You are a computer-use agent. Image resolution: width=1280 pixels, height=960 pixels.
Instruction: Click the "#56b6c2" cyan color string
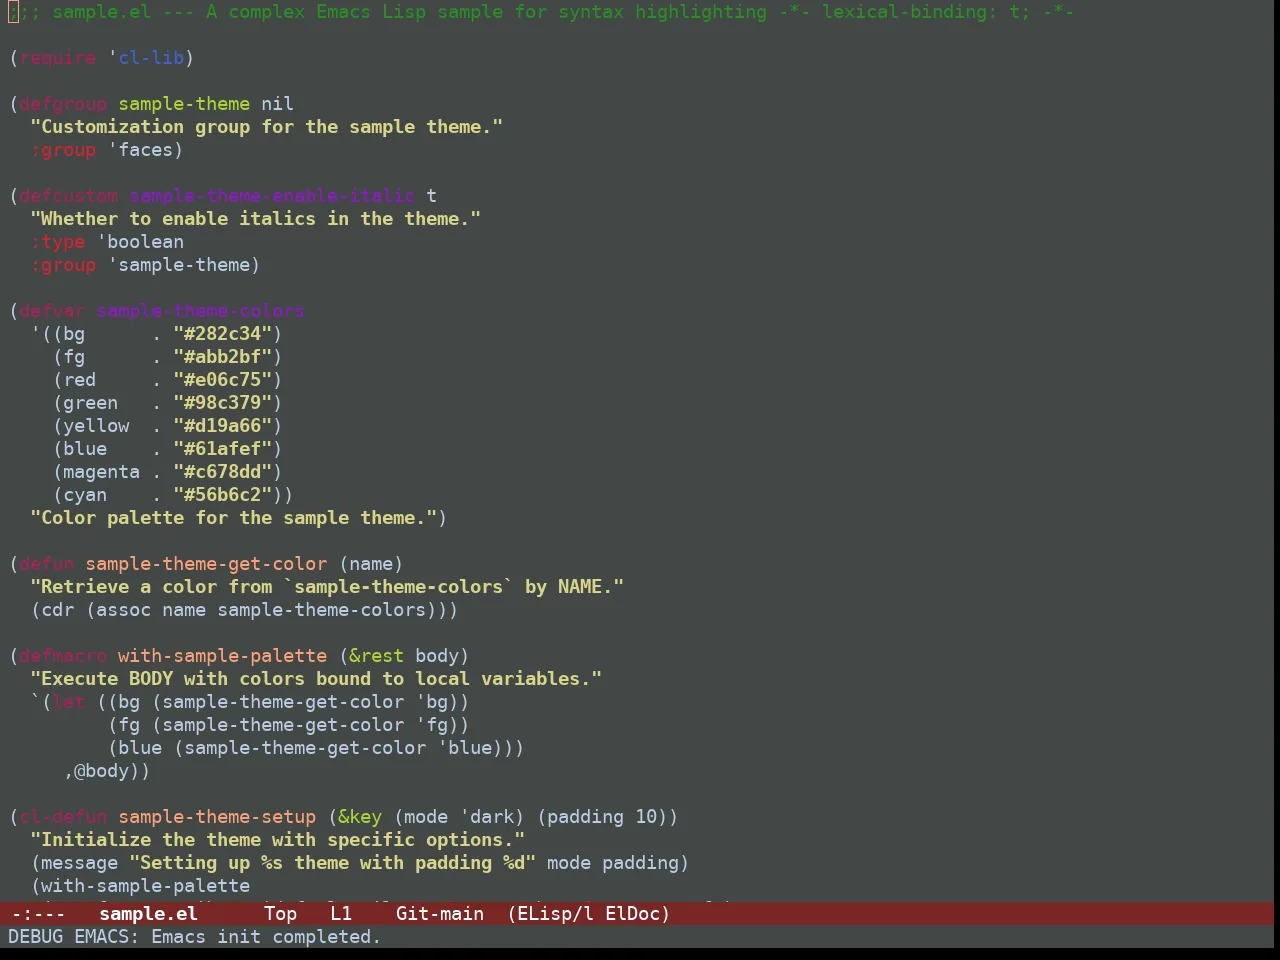pyautogui.click(x=223, y=495)
